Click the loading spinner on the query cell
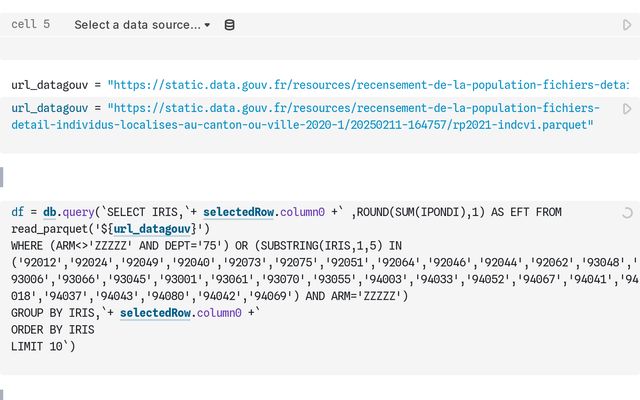 click(x=627, y=212)
